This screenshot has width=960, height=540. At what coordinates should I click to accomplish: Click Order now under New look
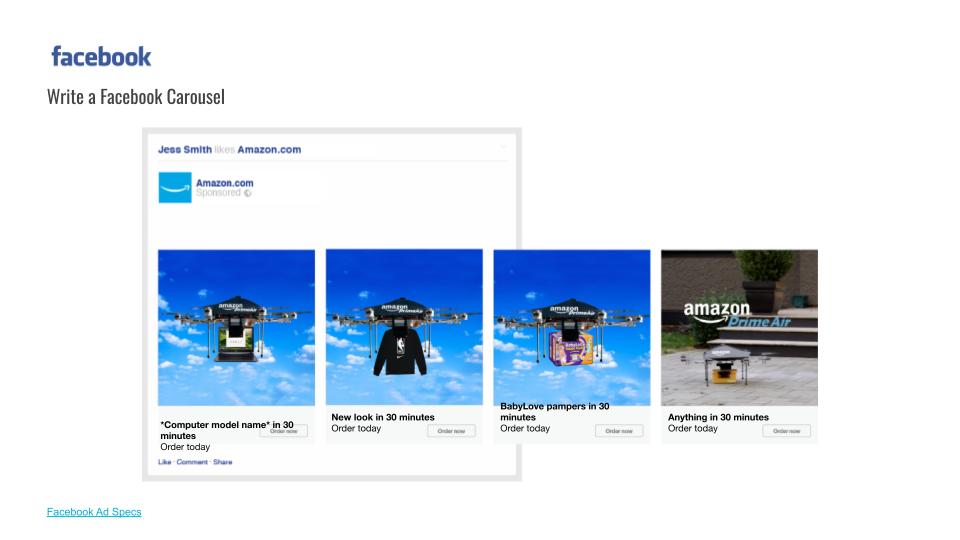tap(451, 431)
